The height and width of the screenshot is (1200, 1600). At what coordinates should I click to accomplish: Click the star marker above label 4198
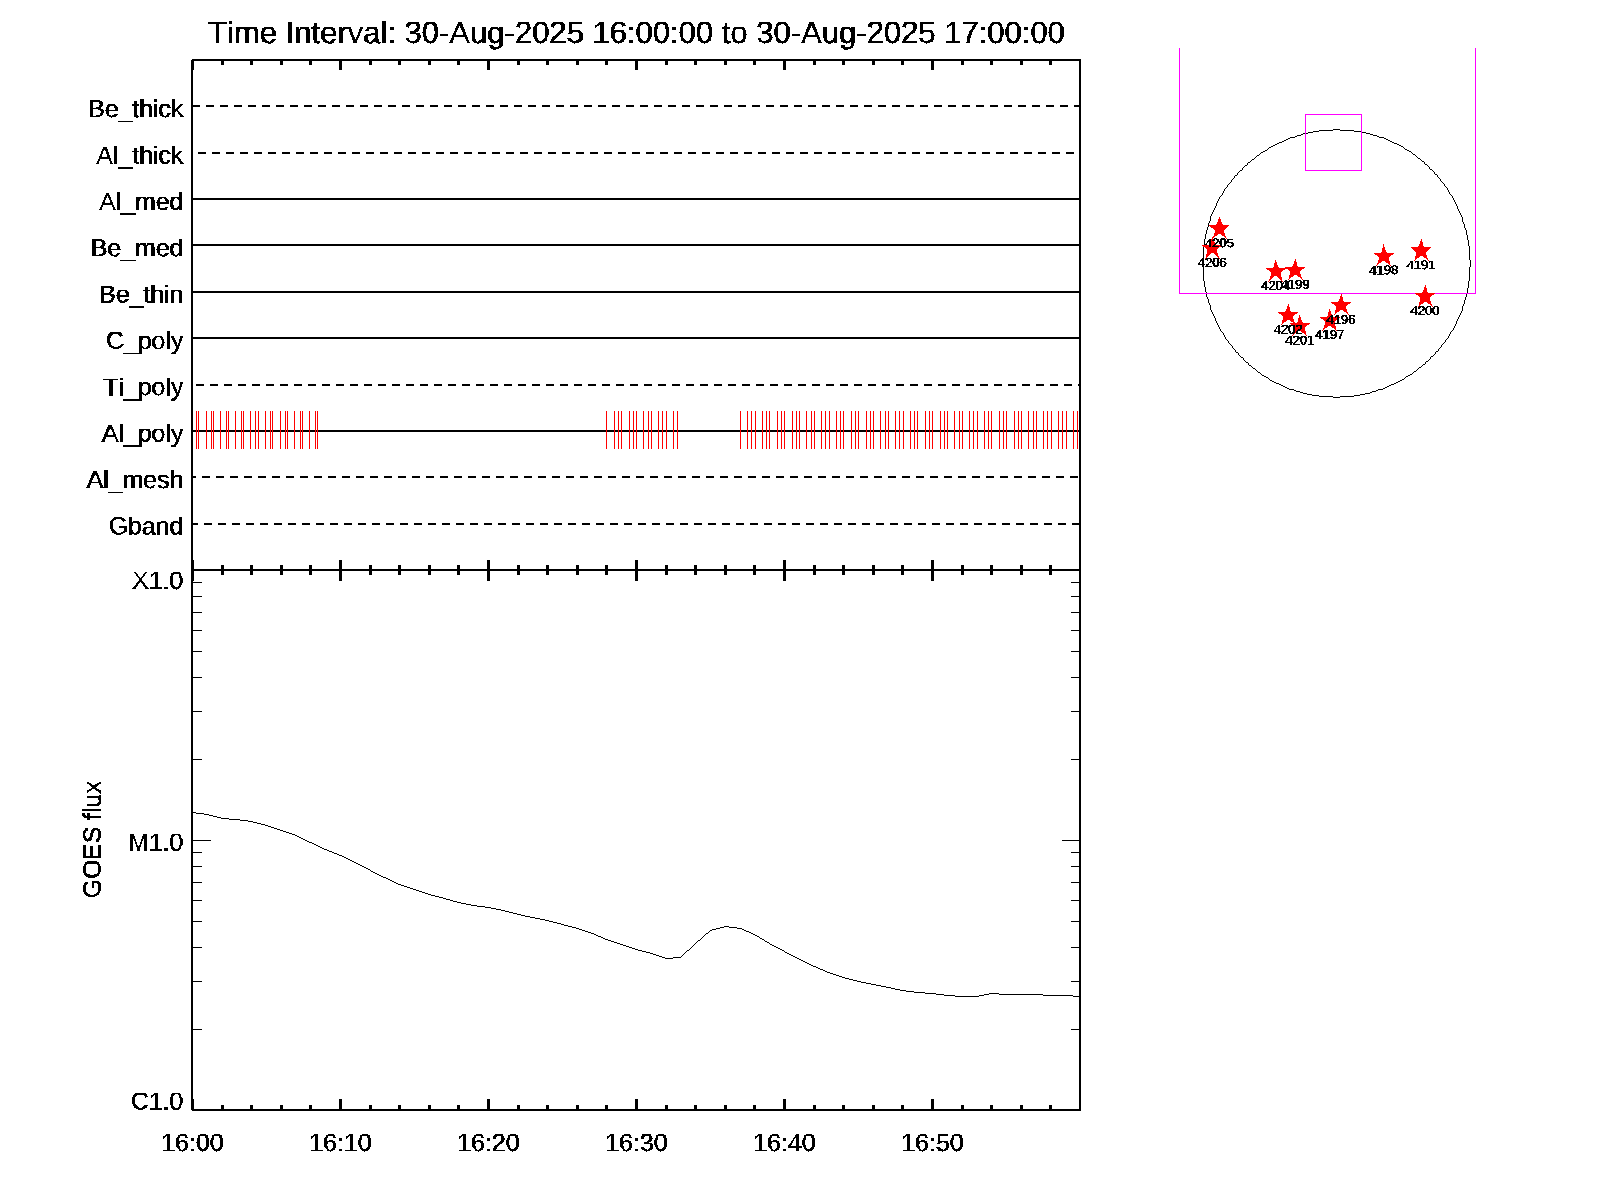1383,257
